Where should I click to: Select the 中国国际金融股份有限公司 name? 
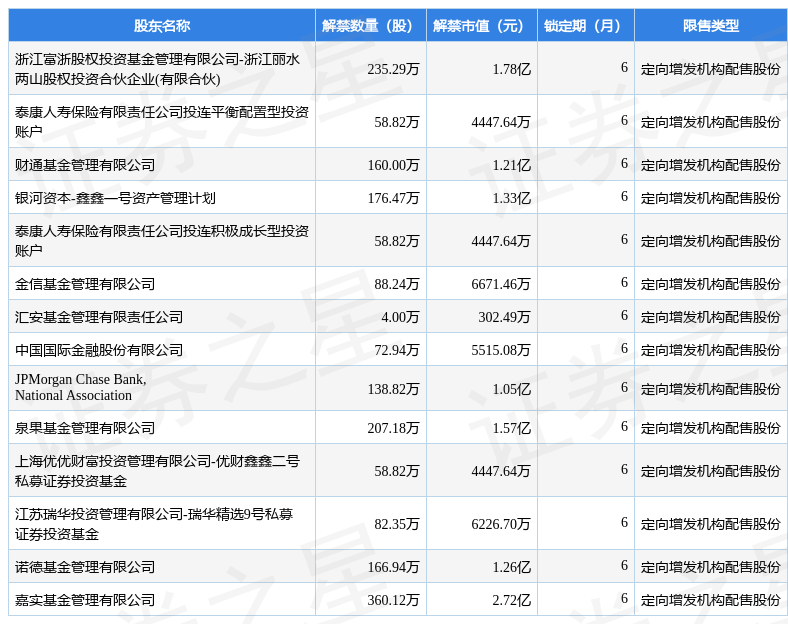click(99, 350)
